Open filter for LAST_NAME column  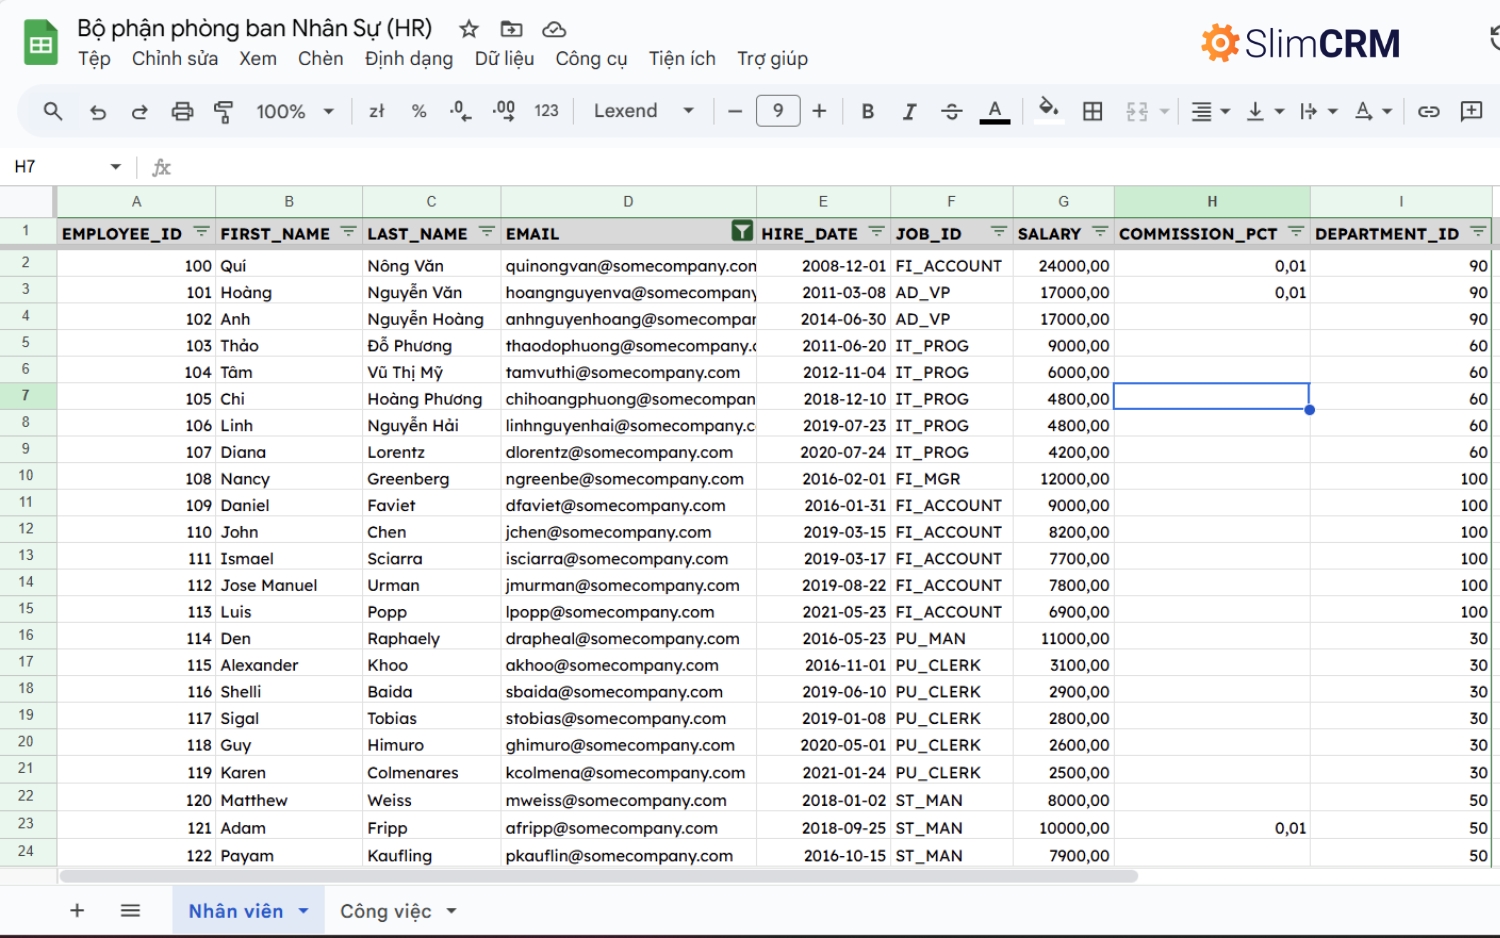click(487, 232)
